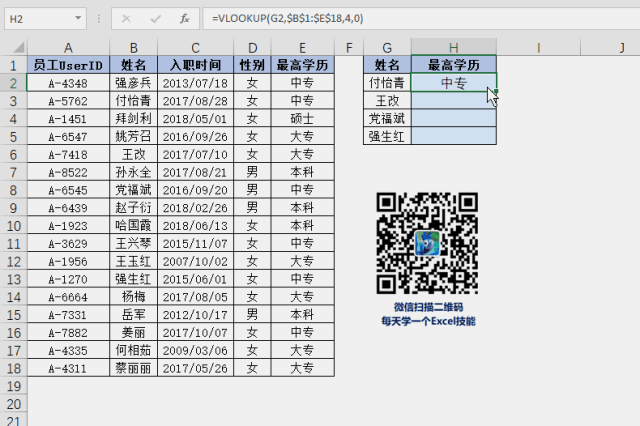This screenshot has height=426, width=640.
Task: Click date cell 2009/03/06
Action: 195,350
